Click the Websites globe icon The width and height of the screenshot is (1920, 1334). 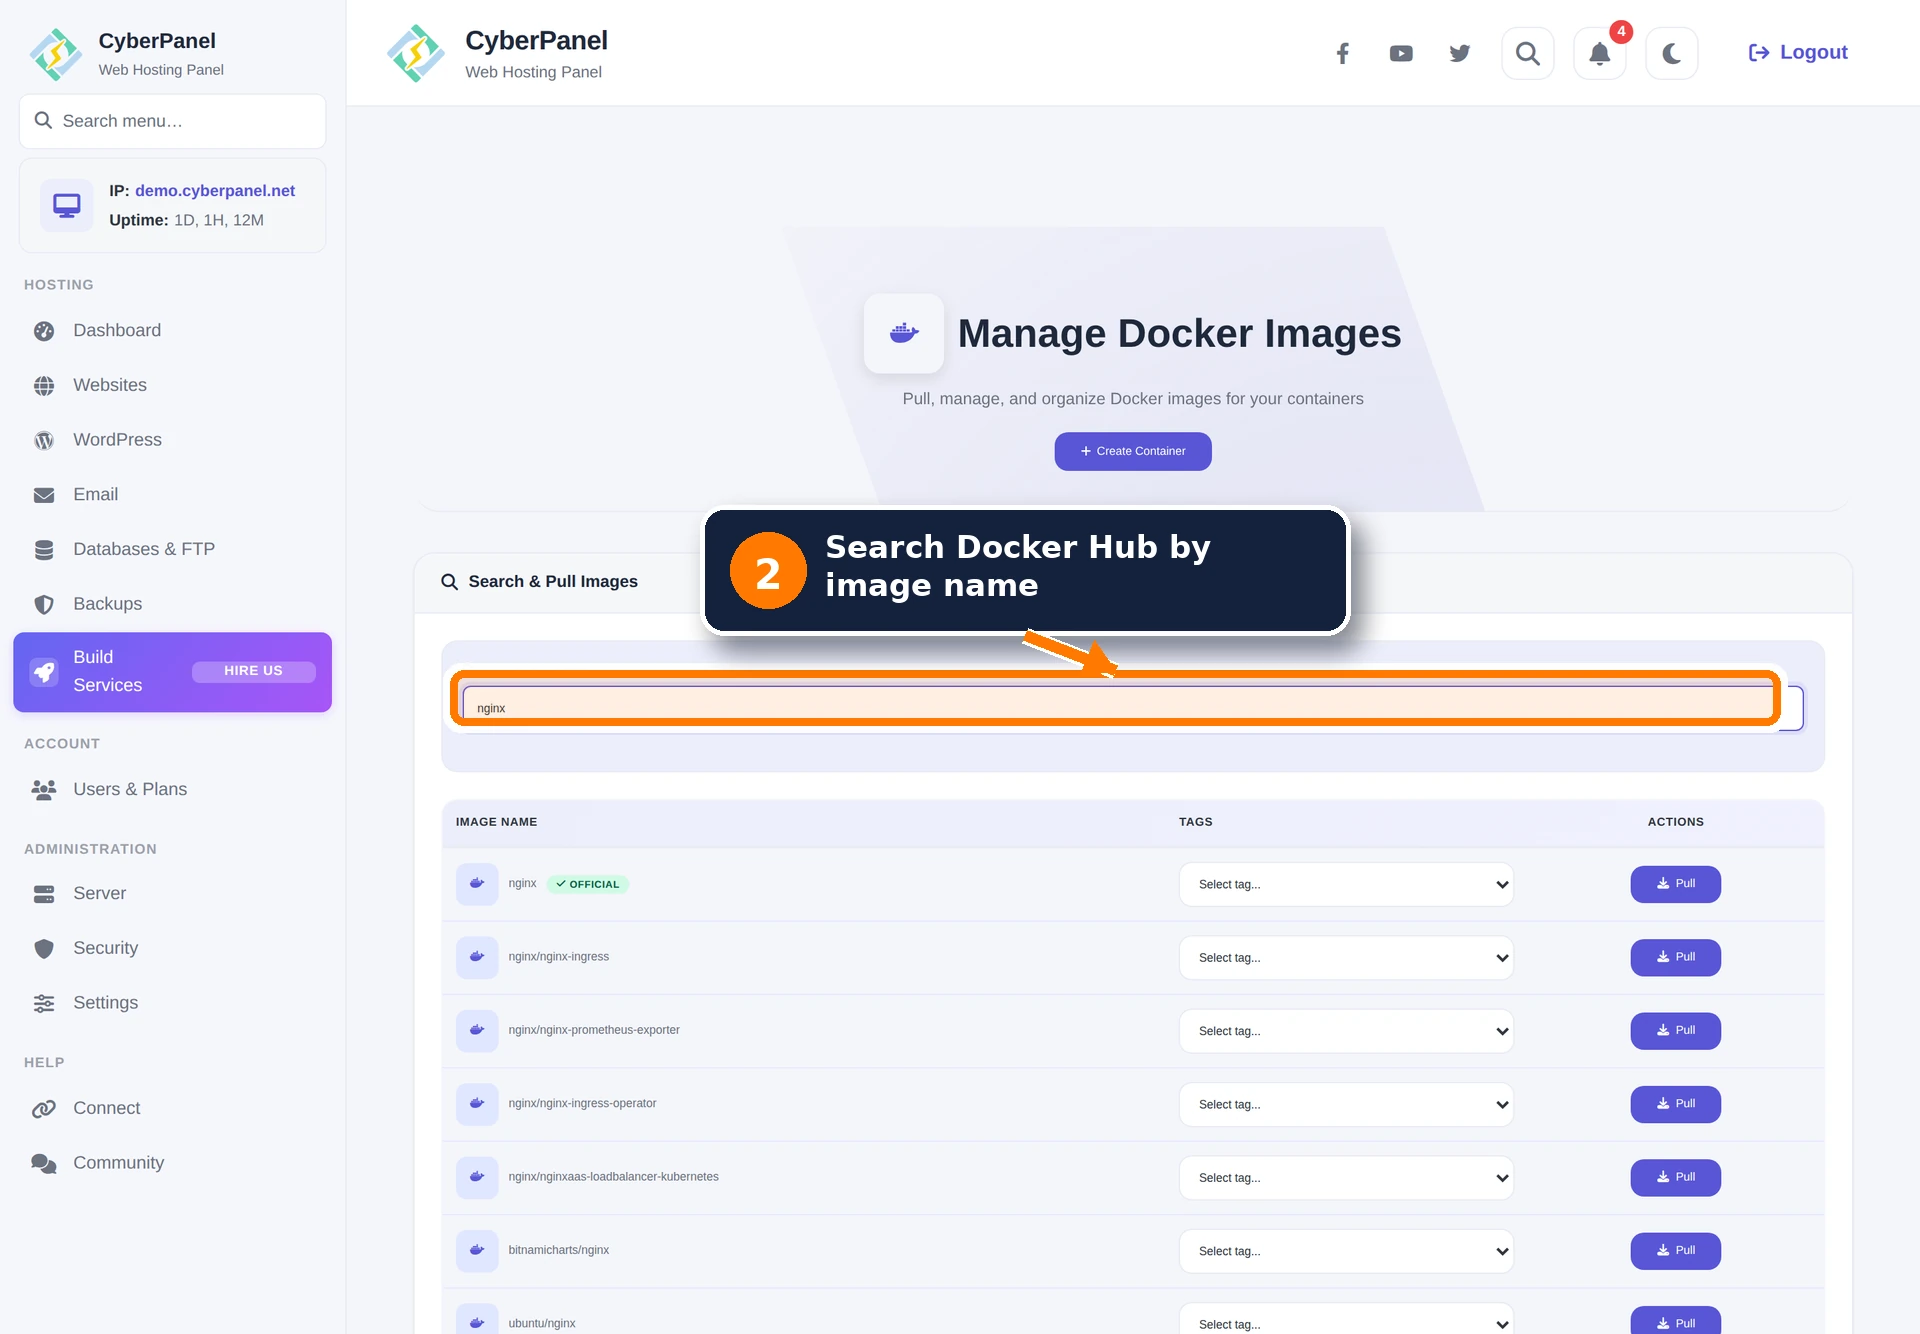click(44, 386)
